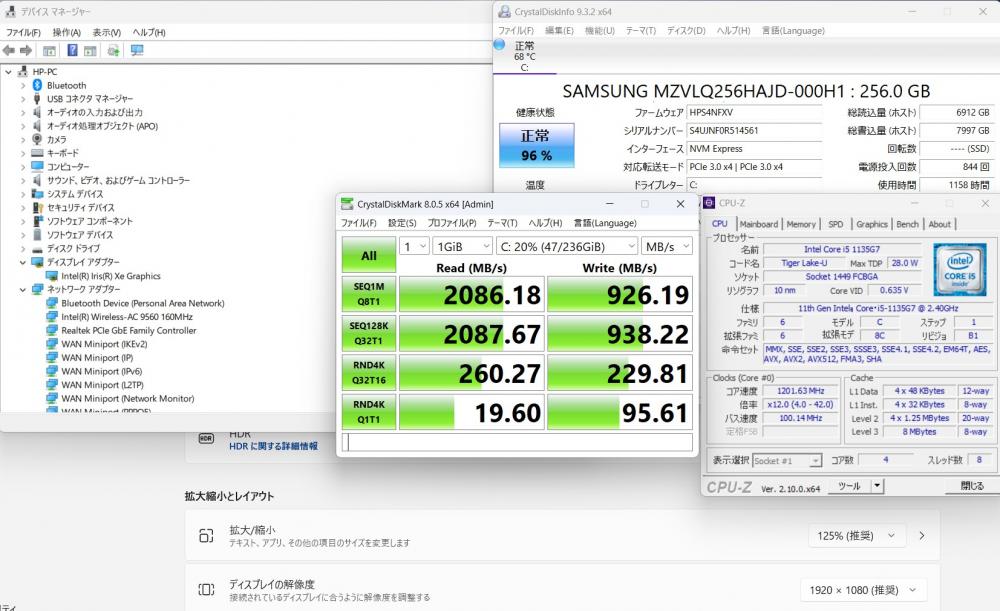
Task: Click the CrystalDiskMark title bar app icon
Action: tap(347, 204)
